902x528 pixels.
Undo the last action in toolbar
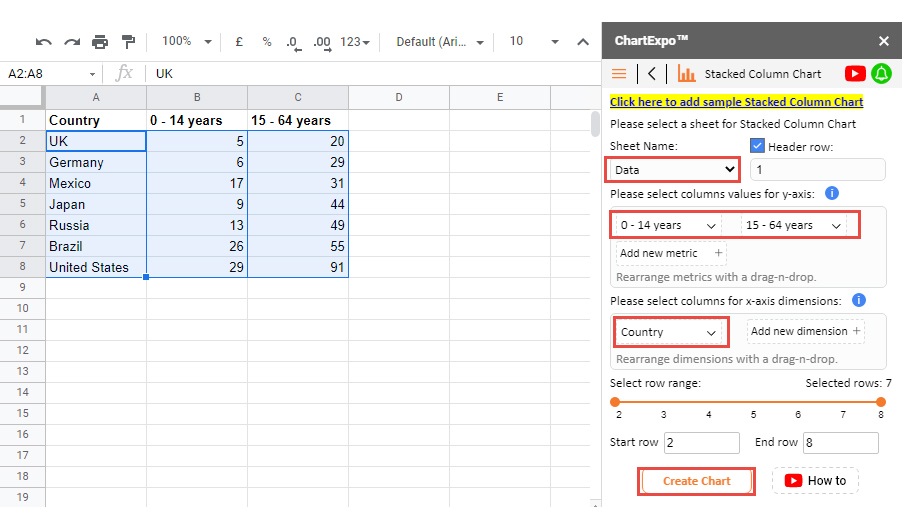(44, 42)
